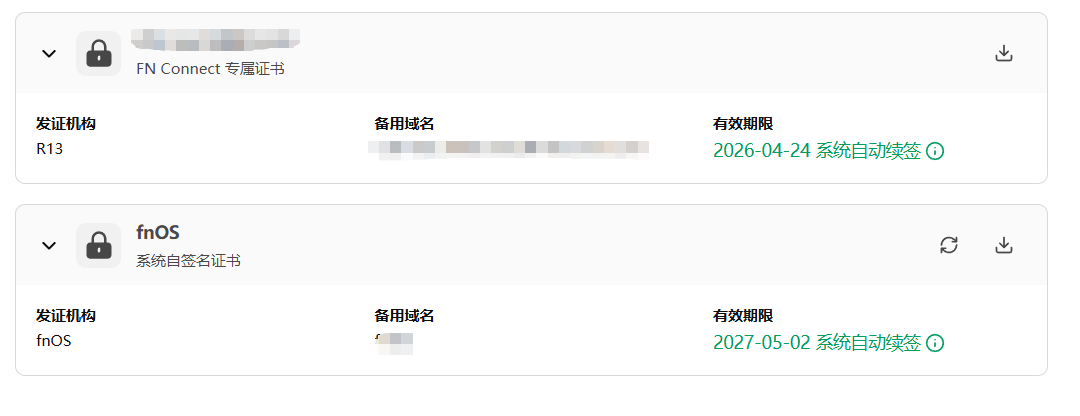Refresh the fnOS self-signed certificate
This screenshot has height=416, width=1080.
tap(949, 245)
